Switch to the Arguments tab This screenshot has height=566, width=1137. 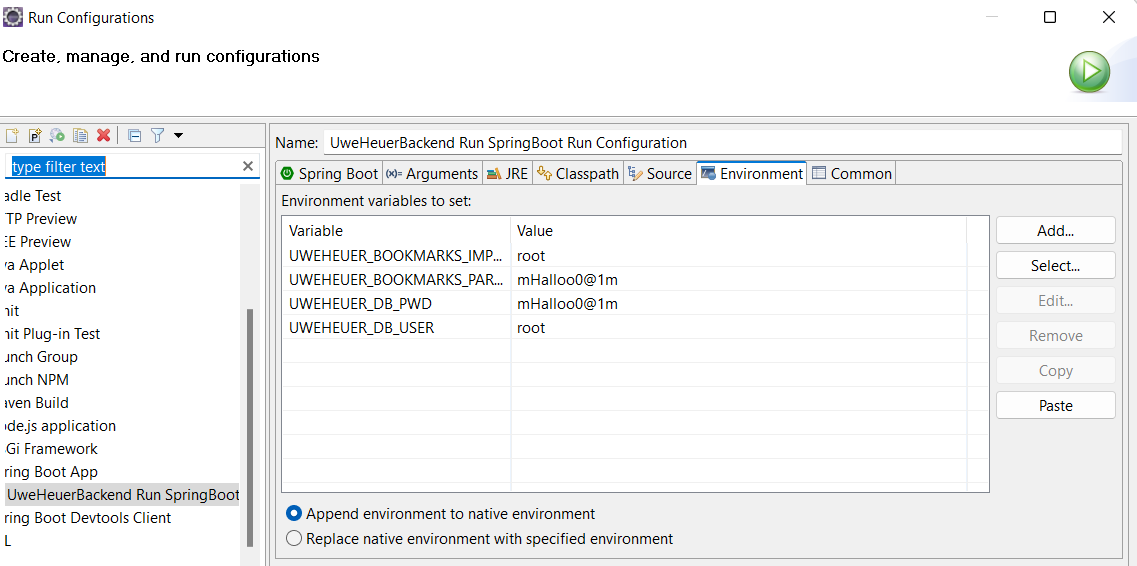(432, 174)
